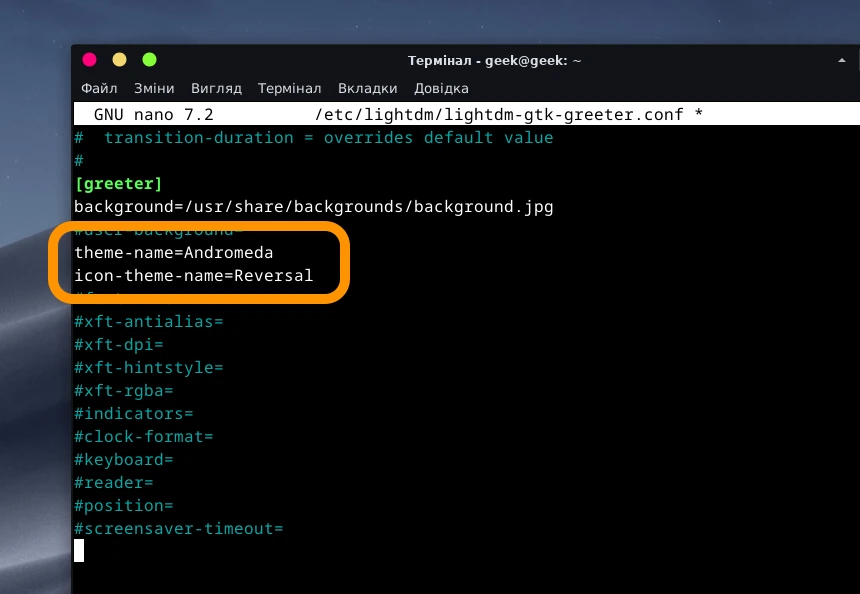Click the '#xft-dpi=' line
The height and width of the screenshot is (594, 860).
[x=119, y=344]
